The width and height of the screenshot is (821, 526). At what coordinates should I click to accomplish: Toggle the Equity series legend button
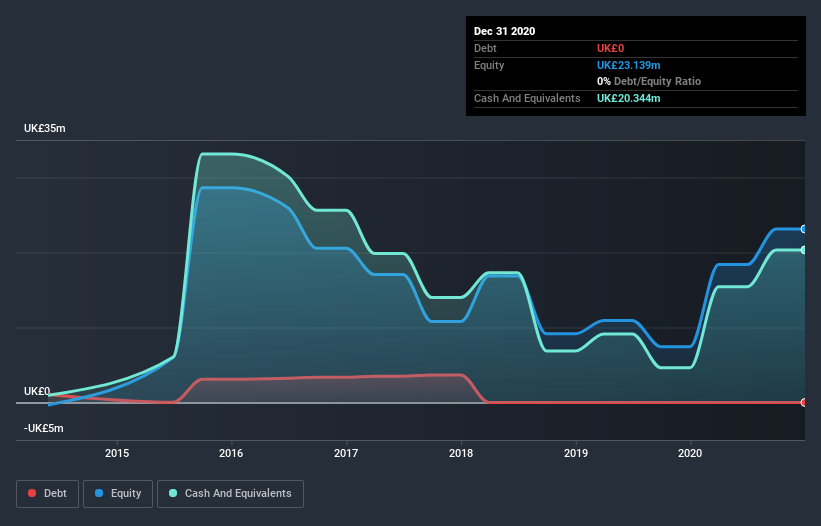118,494
